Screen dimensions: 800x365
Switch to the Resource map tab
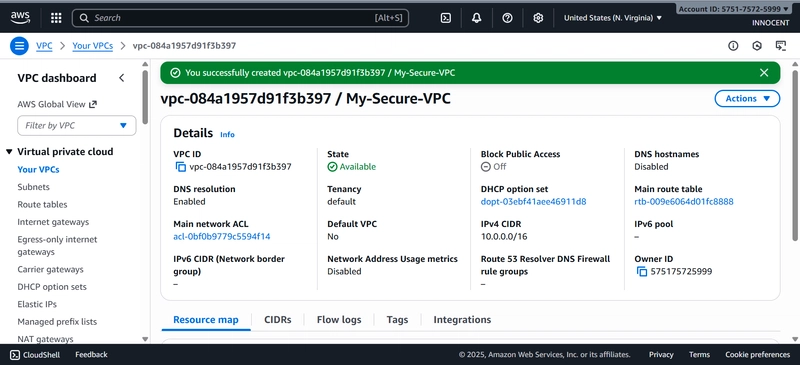206,320
